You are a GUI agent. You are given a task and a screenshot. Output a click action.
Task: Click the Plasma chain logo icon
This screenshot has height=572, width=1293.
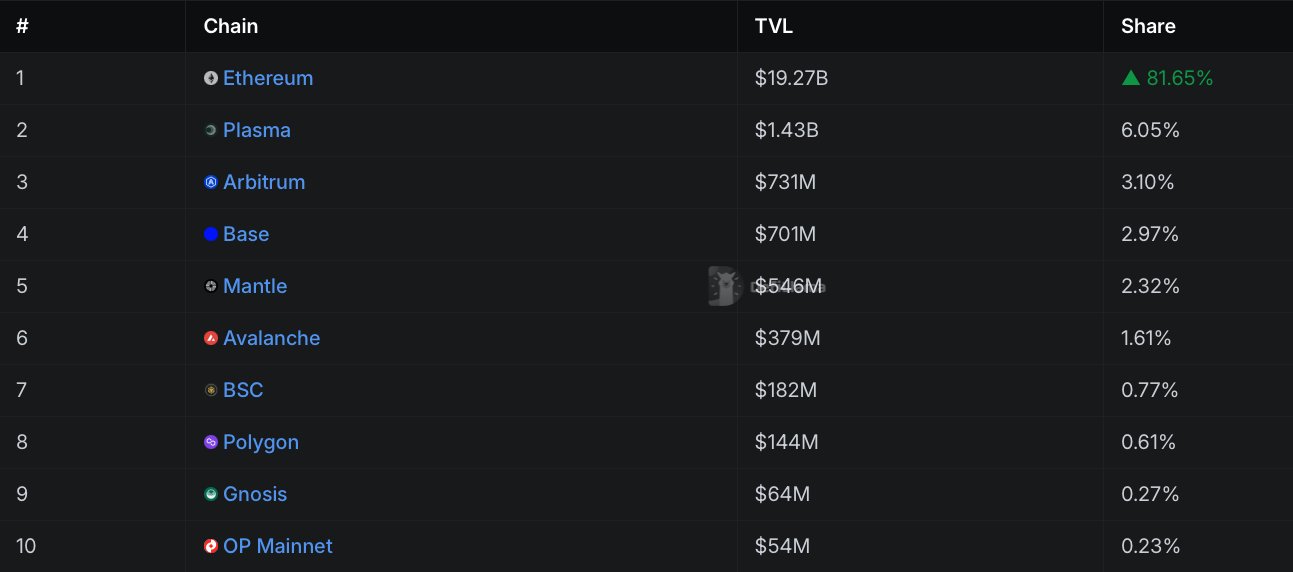point(211,130)
